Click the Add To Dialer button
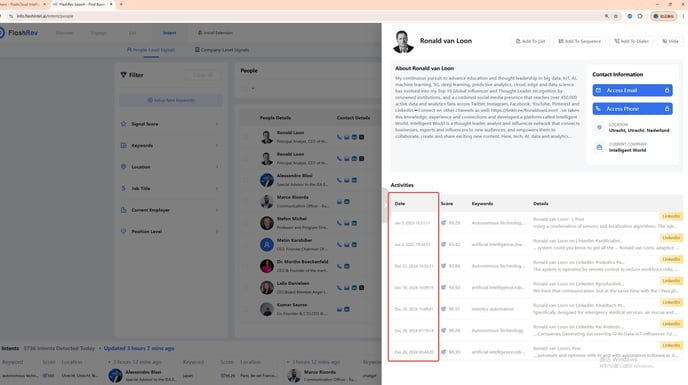 point(631,41)
